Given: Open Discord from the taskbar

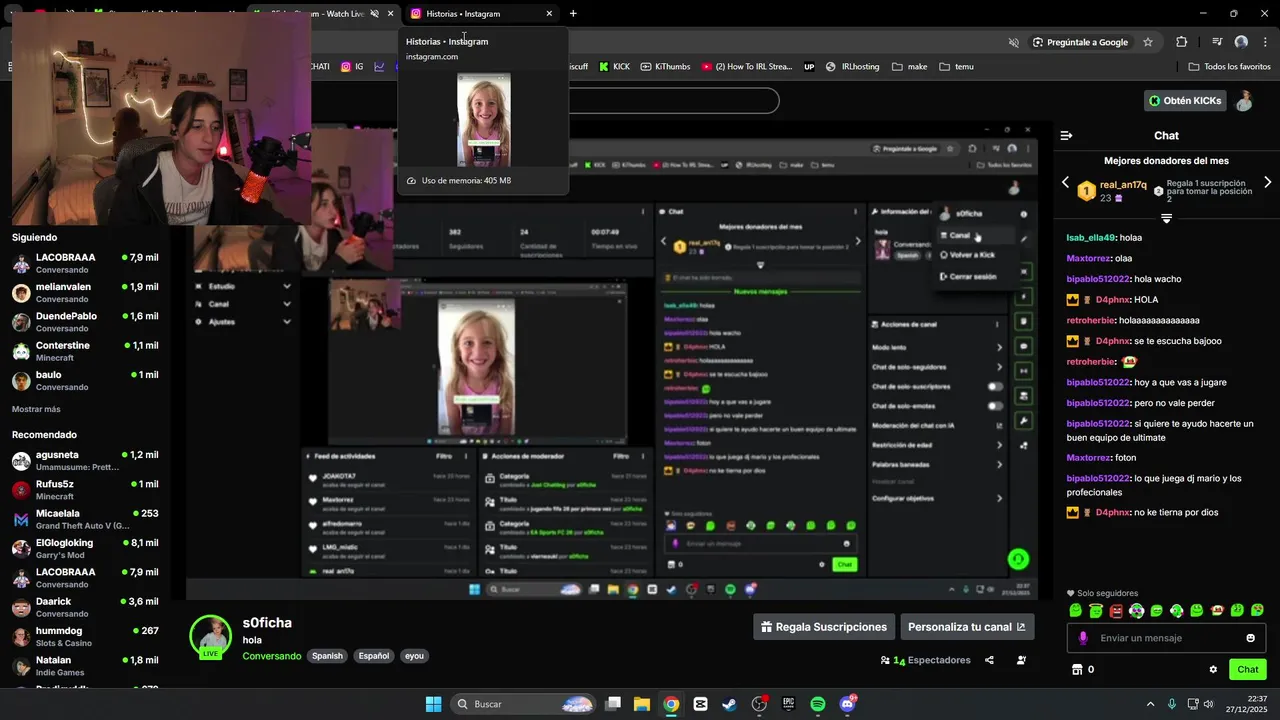Looking at the screenshot, I should coord(848,704).
